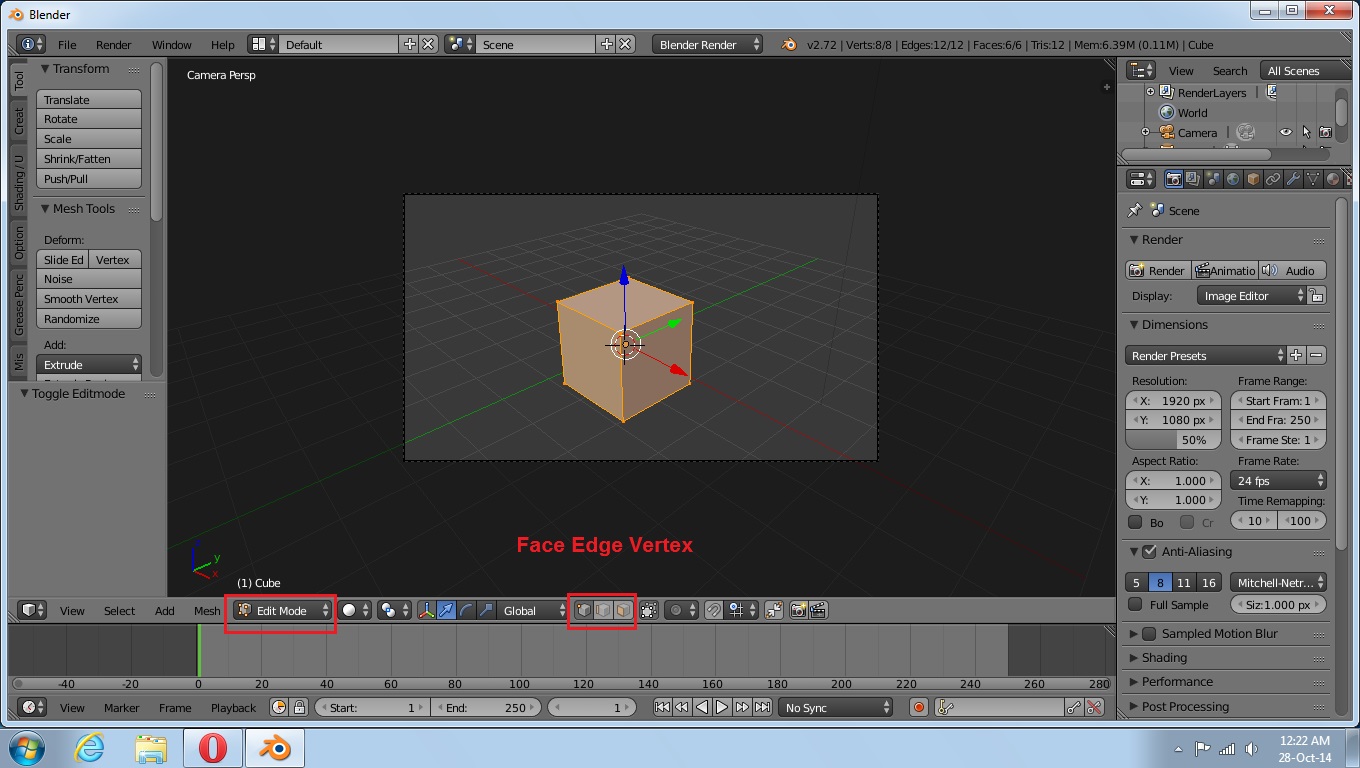Click OpenGL render animation clapper icon
Viewport: 1360px width, 768px height.
pyautogui.click(x=818, y=610)
